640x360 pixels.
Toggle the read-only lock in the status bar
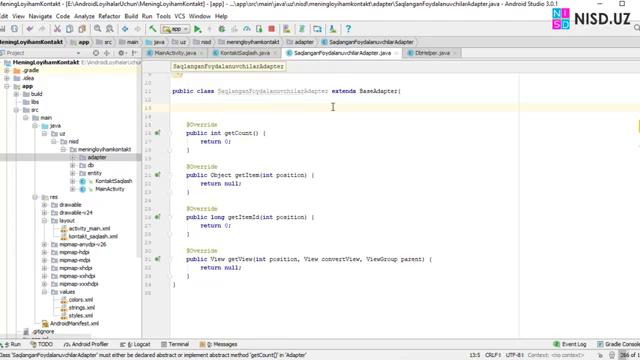(600, 355)
